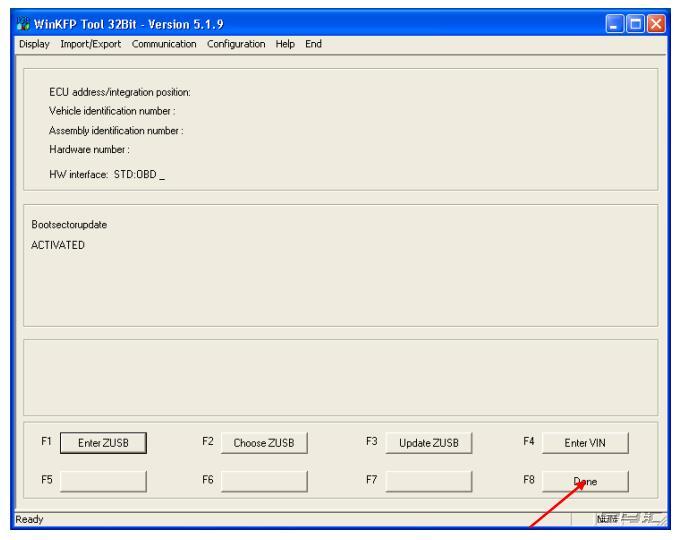Open the Display menu
The width and height of the screenshot is (677, 540).
pos(34,44)
